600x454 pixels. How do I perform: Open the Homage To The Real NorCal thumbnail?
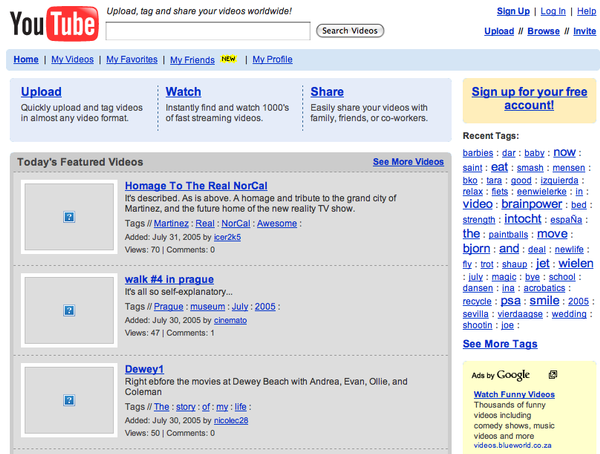(x=69, y=217)
